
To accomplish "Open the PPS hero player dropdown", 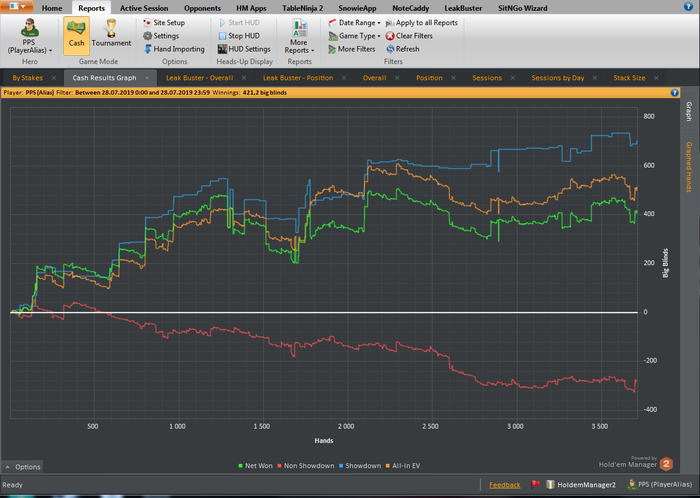I will tap(29, 37).
